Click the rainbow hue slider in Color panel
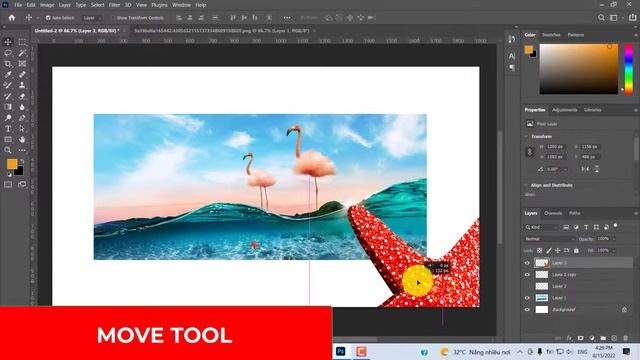The image size is (640, 360). coord(629,69)
